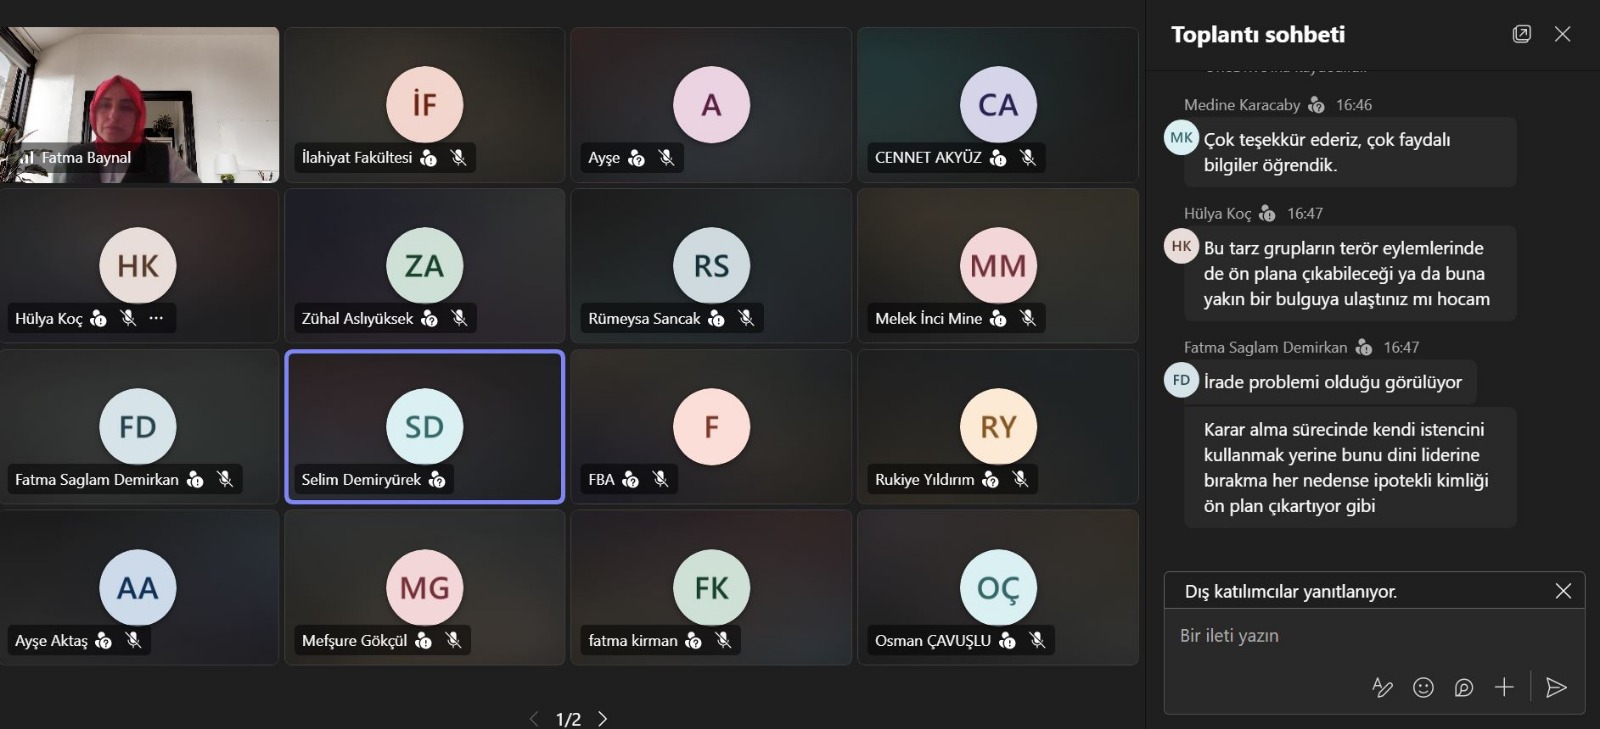The width and height of the screenshot is (1600, 729).
Task: Go to next page of participants
Action: coord(603,718)
